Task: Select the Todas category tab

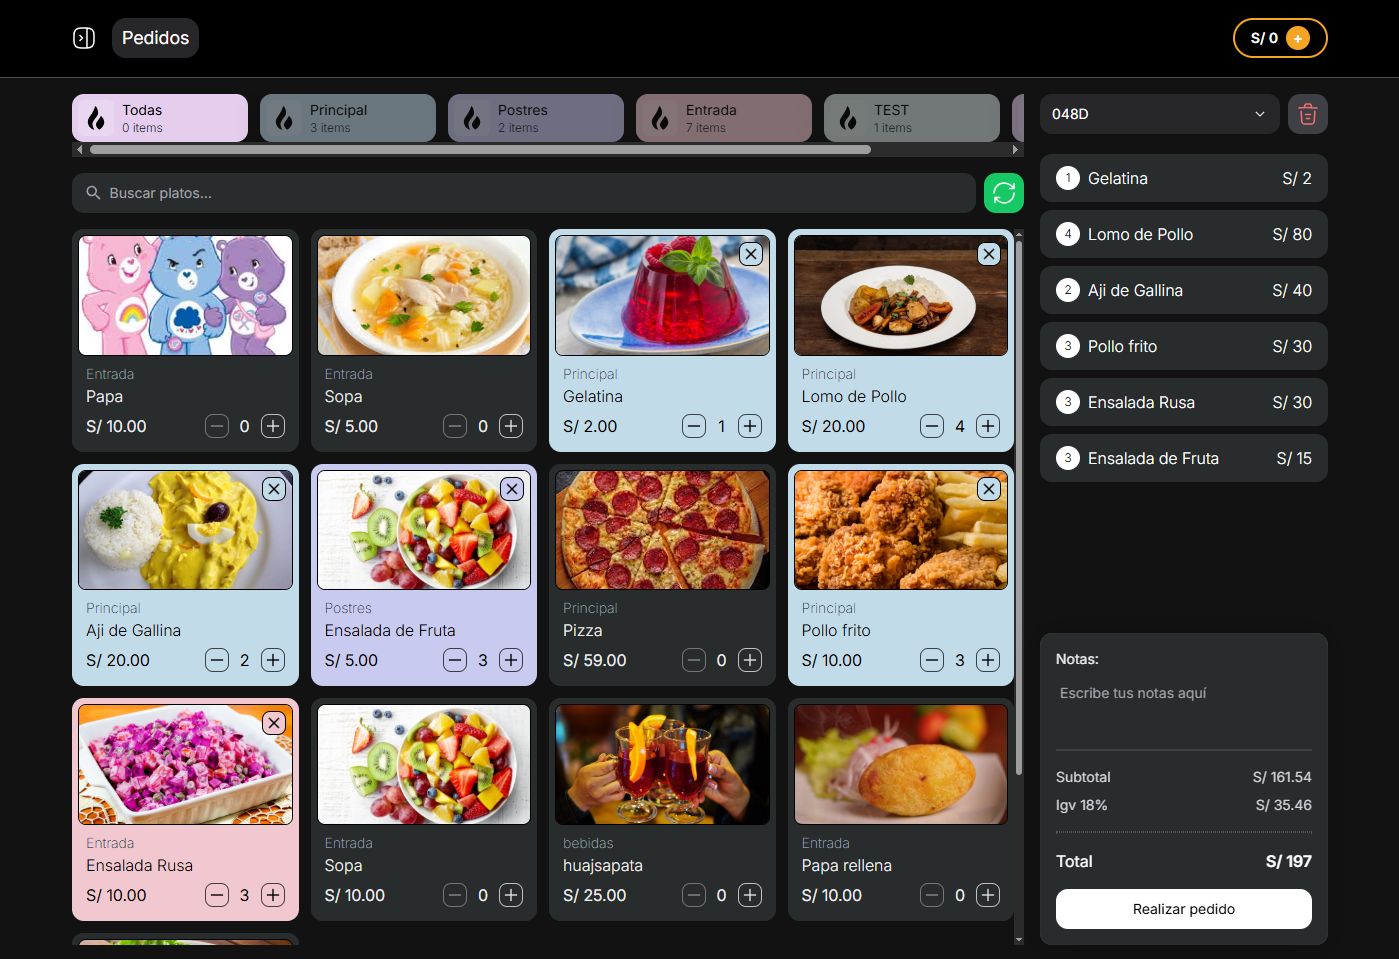Action: [160, 118]
